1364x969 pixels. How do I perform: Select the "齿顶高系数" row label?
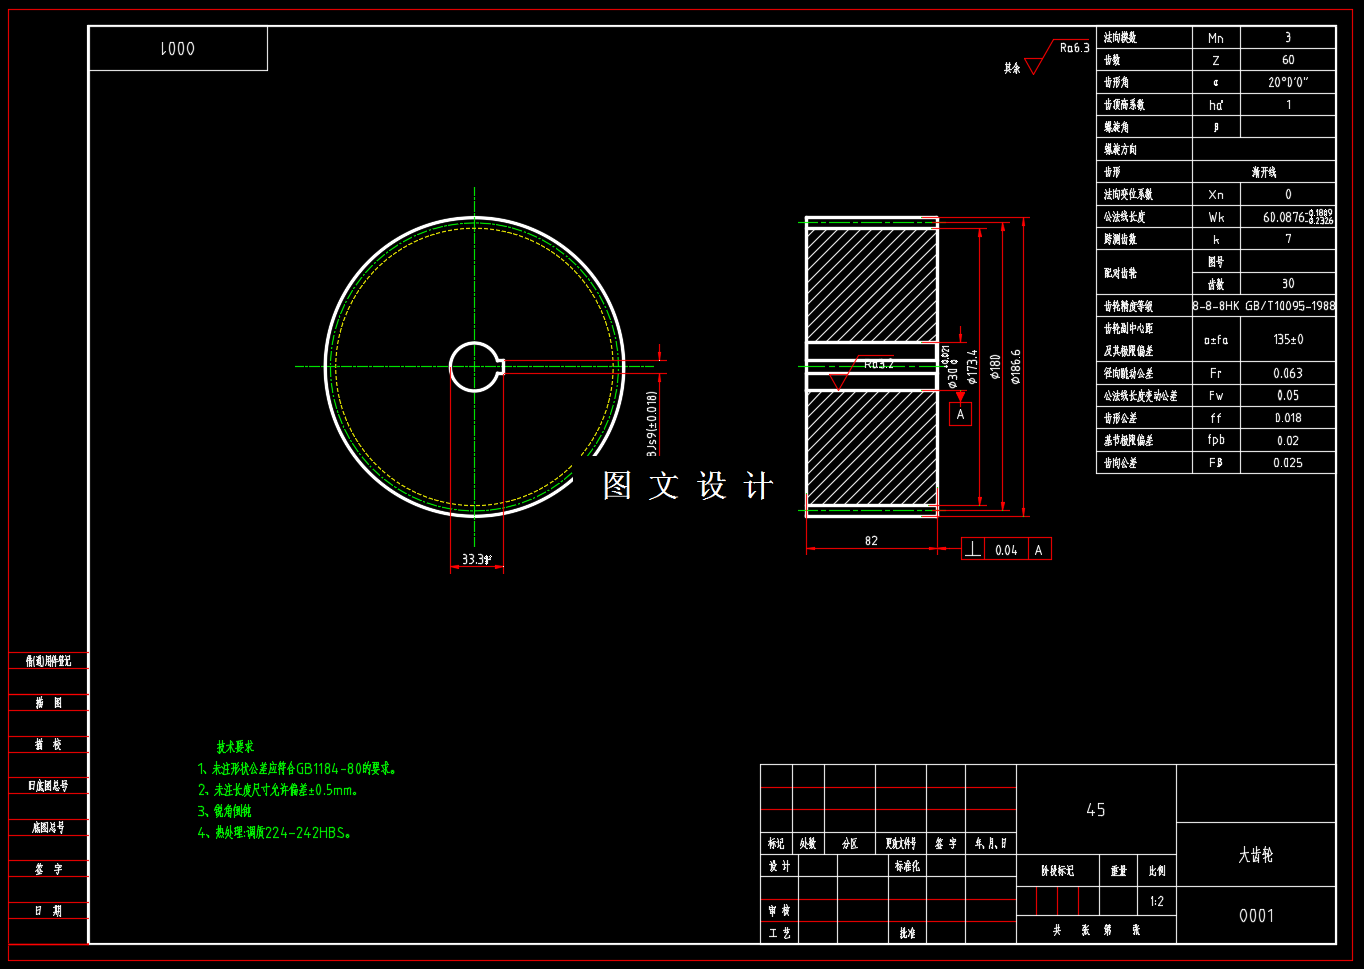coord(1124,105)
